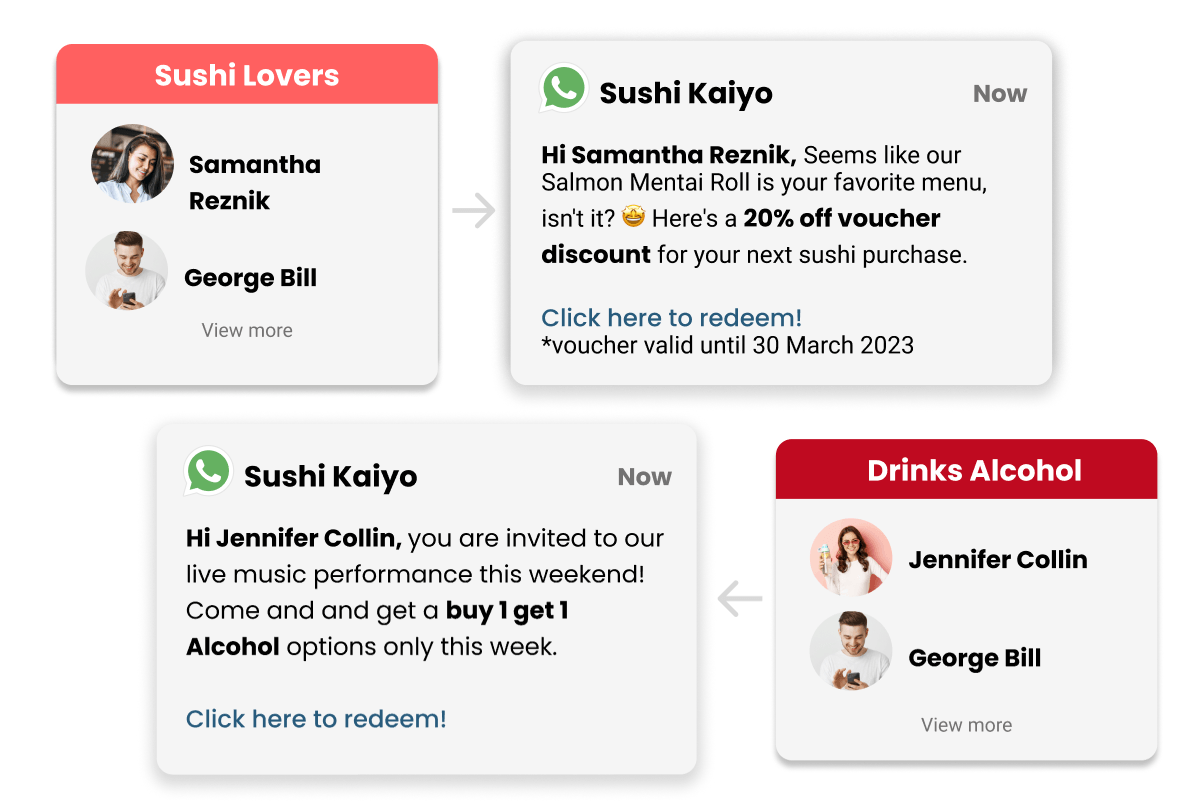Click the right-pointing arrow beside Sushi Lovers

pos(474,211)
